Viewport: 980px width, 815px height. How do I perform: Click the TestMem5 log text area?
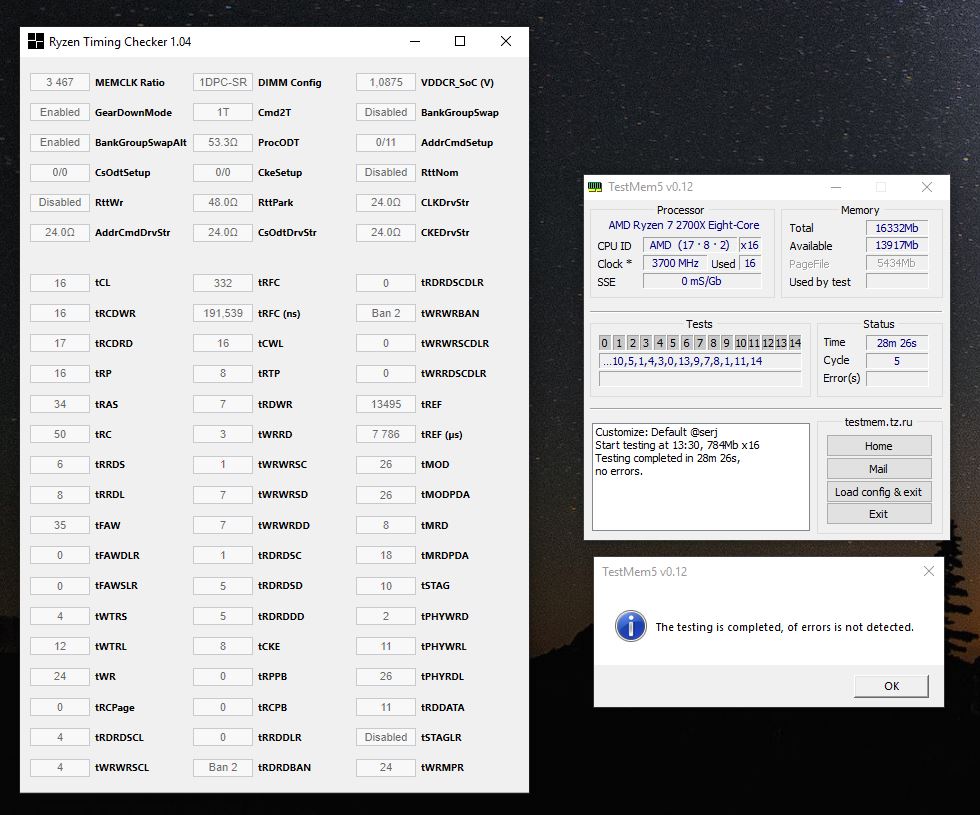(x=701, y=477)
